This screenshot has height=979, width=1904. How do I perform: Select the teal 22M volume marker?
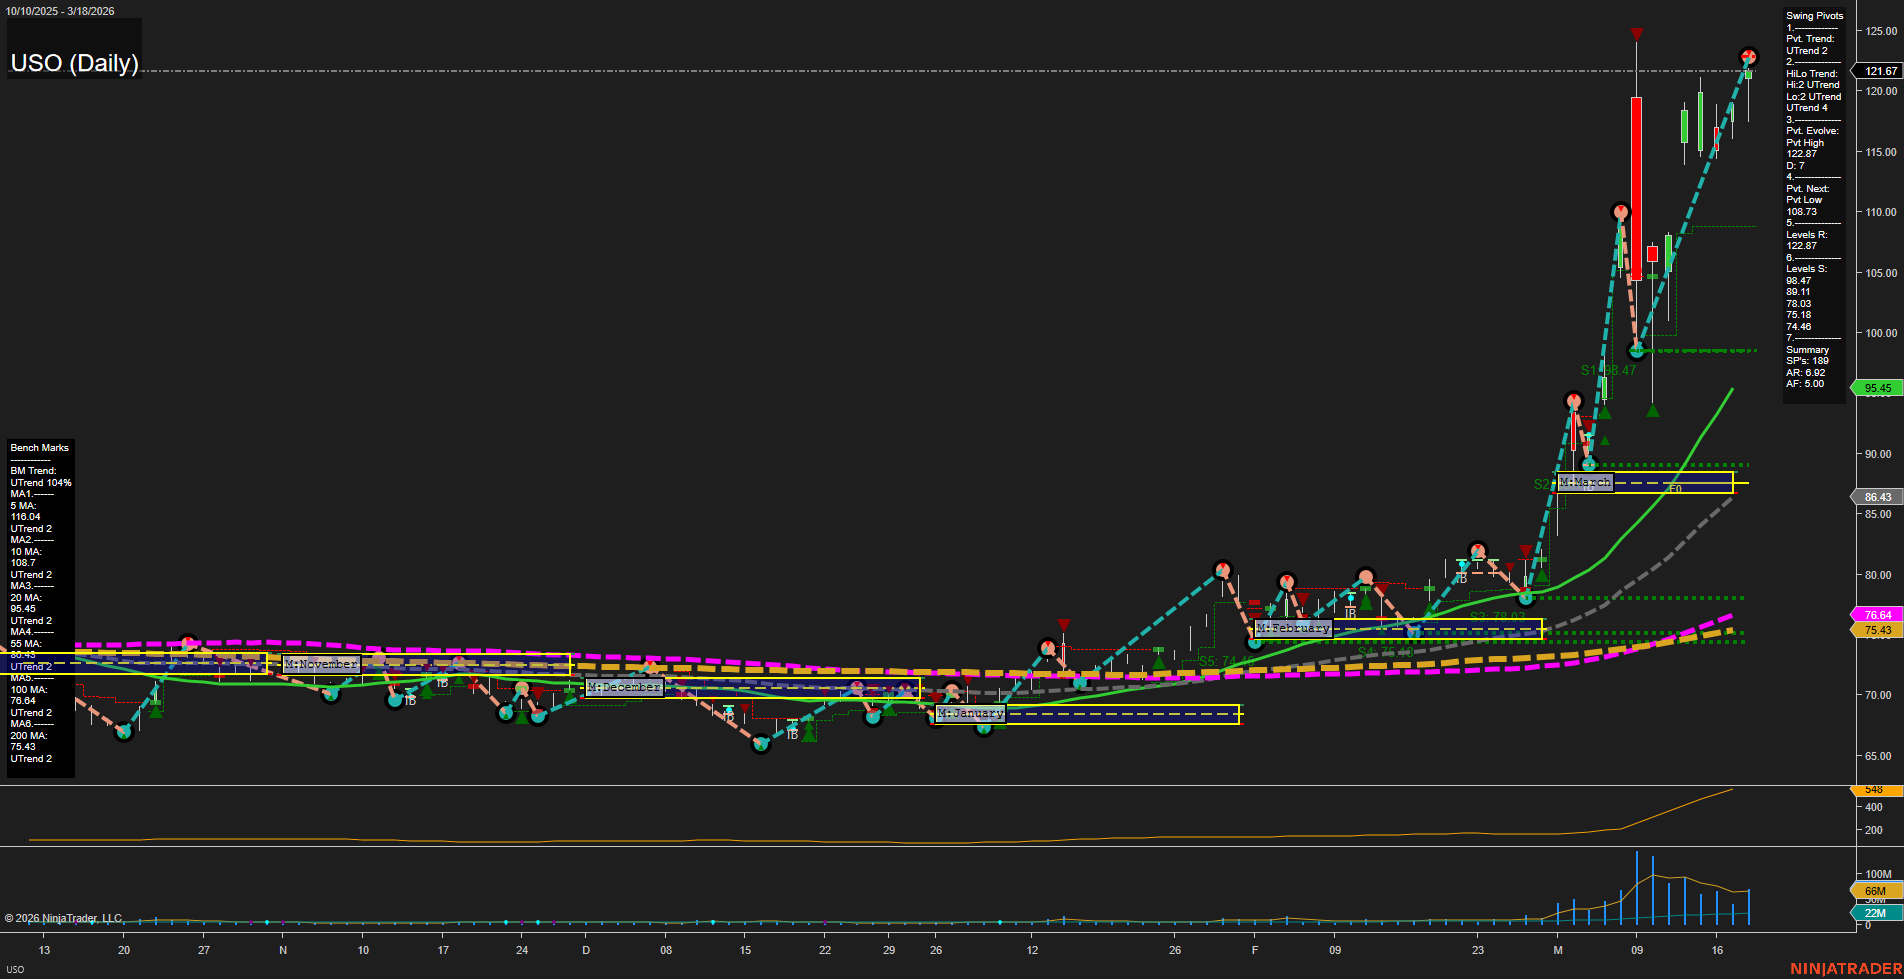(1875, 913)
